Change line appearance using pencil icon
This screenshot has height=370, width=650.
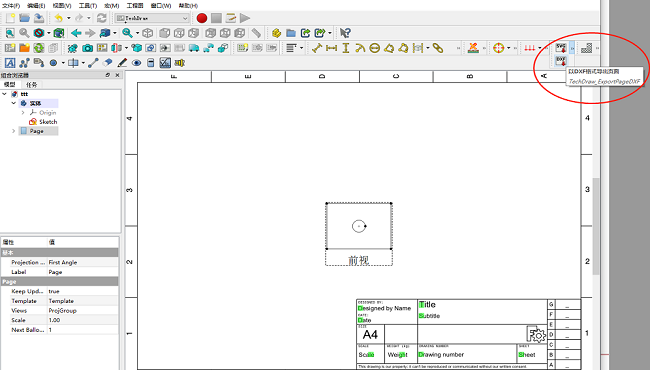tap(122, 63)
